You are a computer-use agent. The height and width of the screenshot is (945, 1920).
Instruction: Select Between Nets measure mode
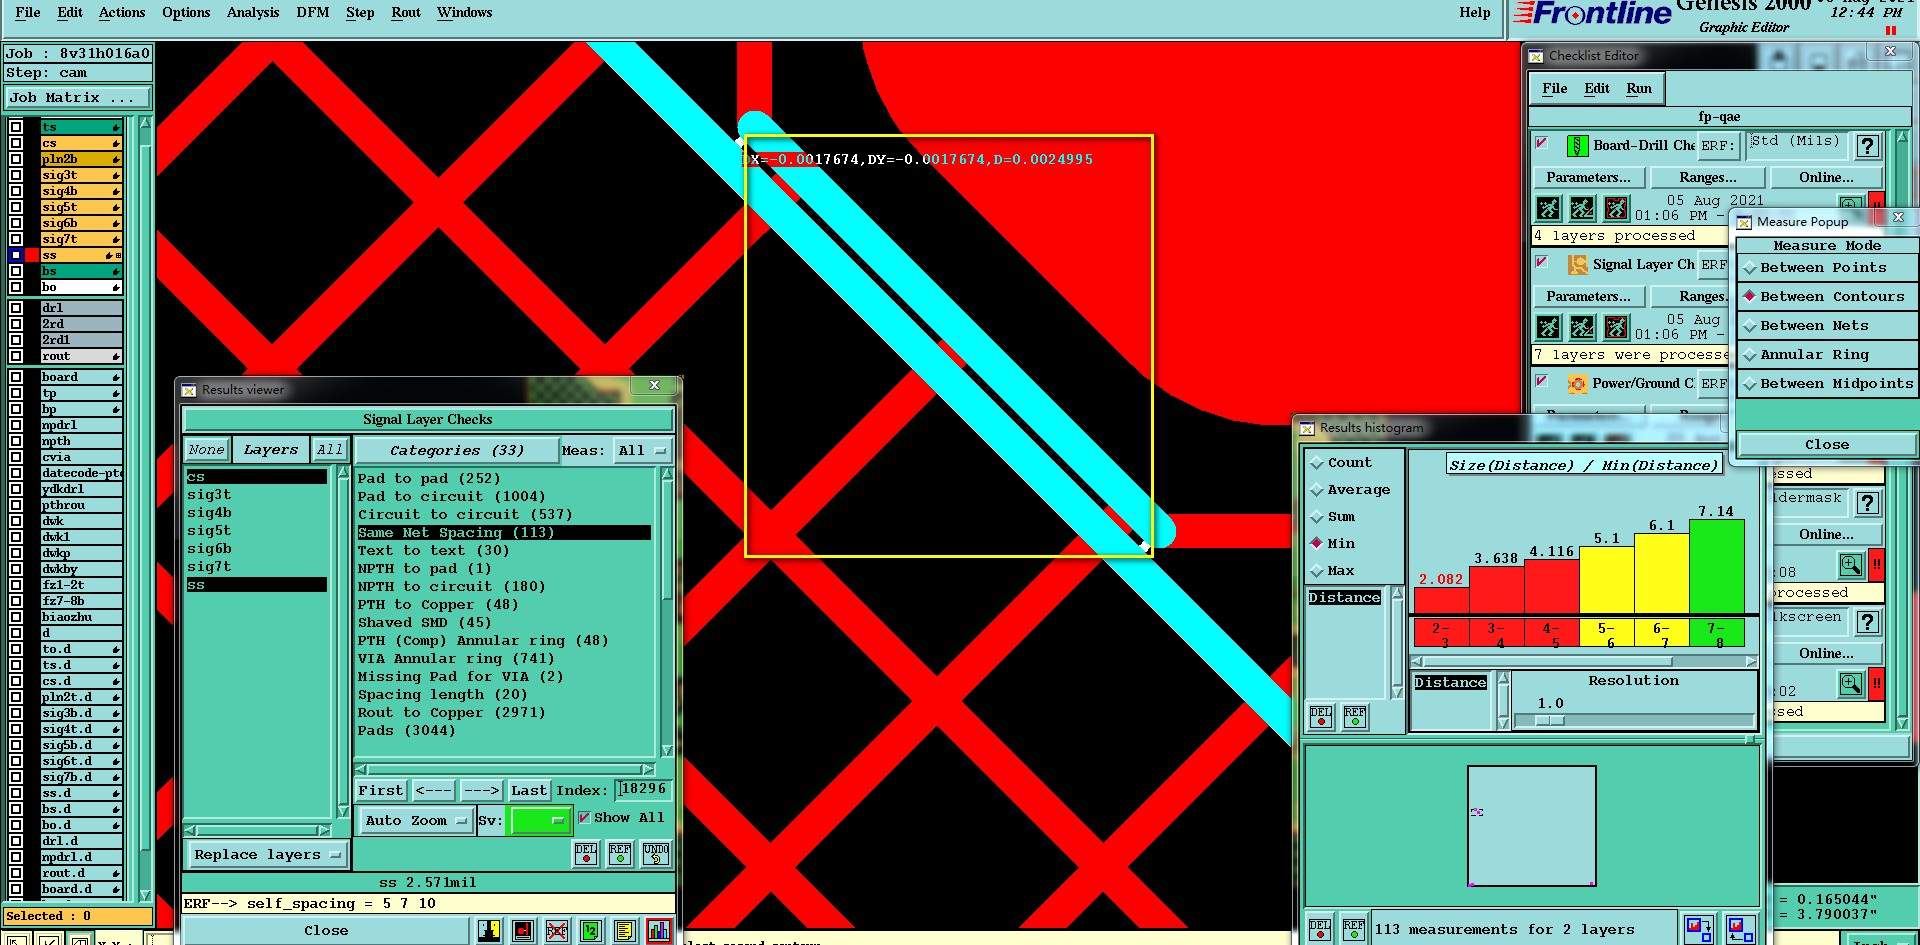click(x=1826, y=326)
